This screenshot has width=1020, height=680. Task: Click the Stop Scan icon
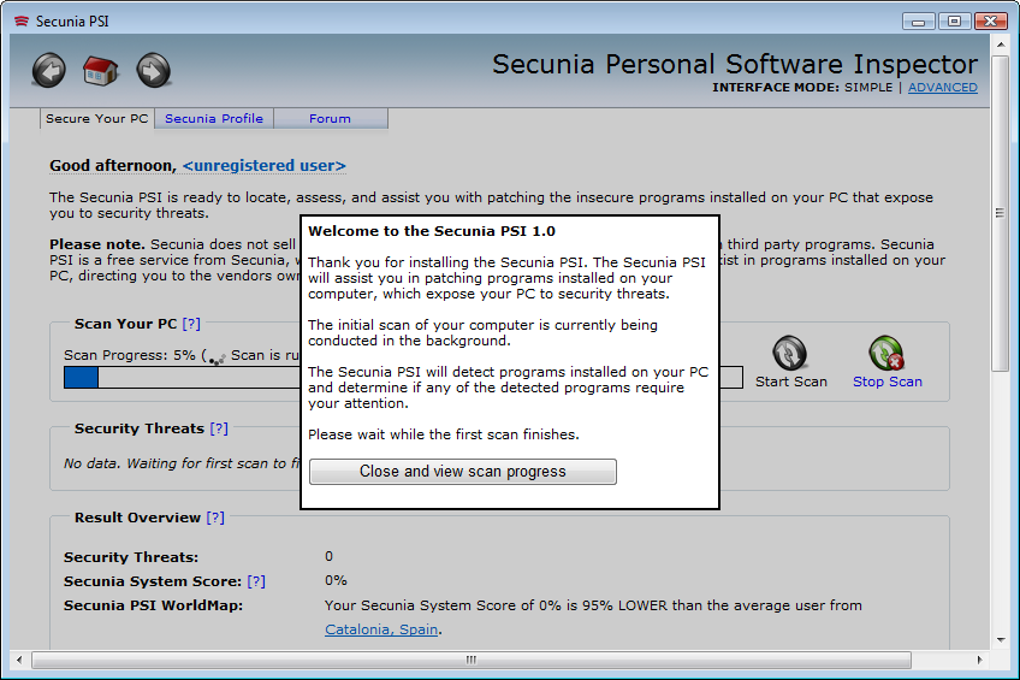pos(886,354)
